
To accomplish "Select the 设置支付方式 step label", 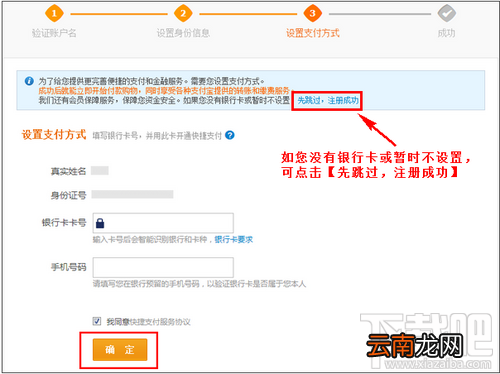I will 313,33.
